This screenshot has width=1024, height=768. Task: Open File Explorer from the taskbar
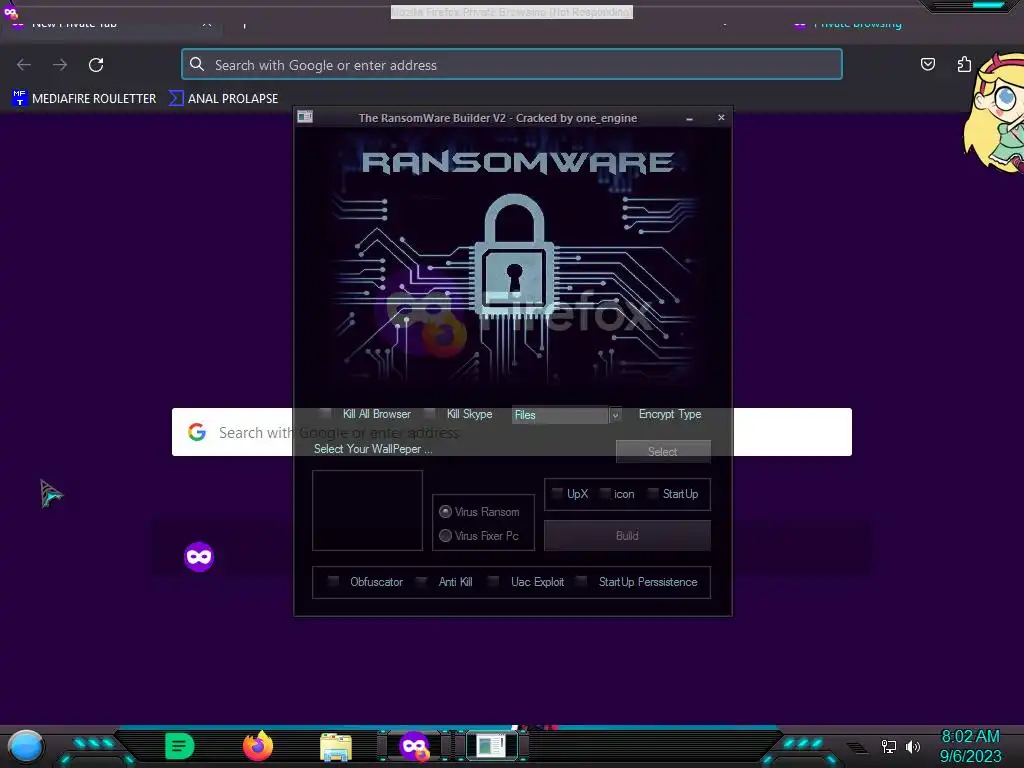(336, 746)
